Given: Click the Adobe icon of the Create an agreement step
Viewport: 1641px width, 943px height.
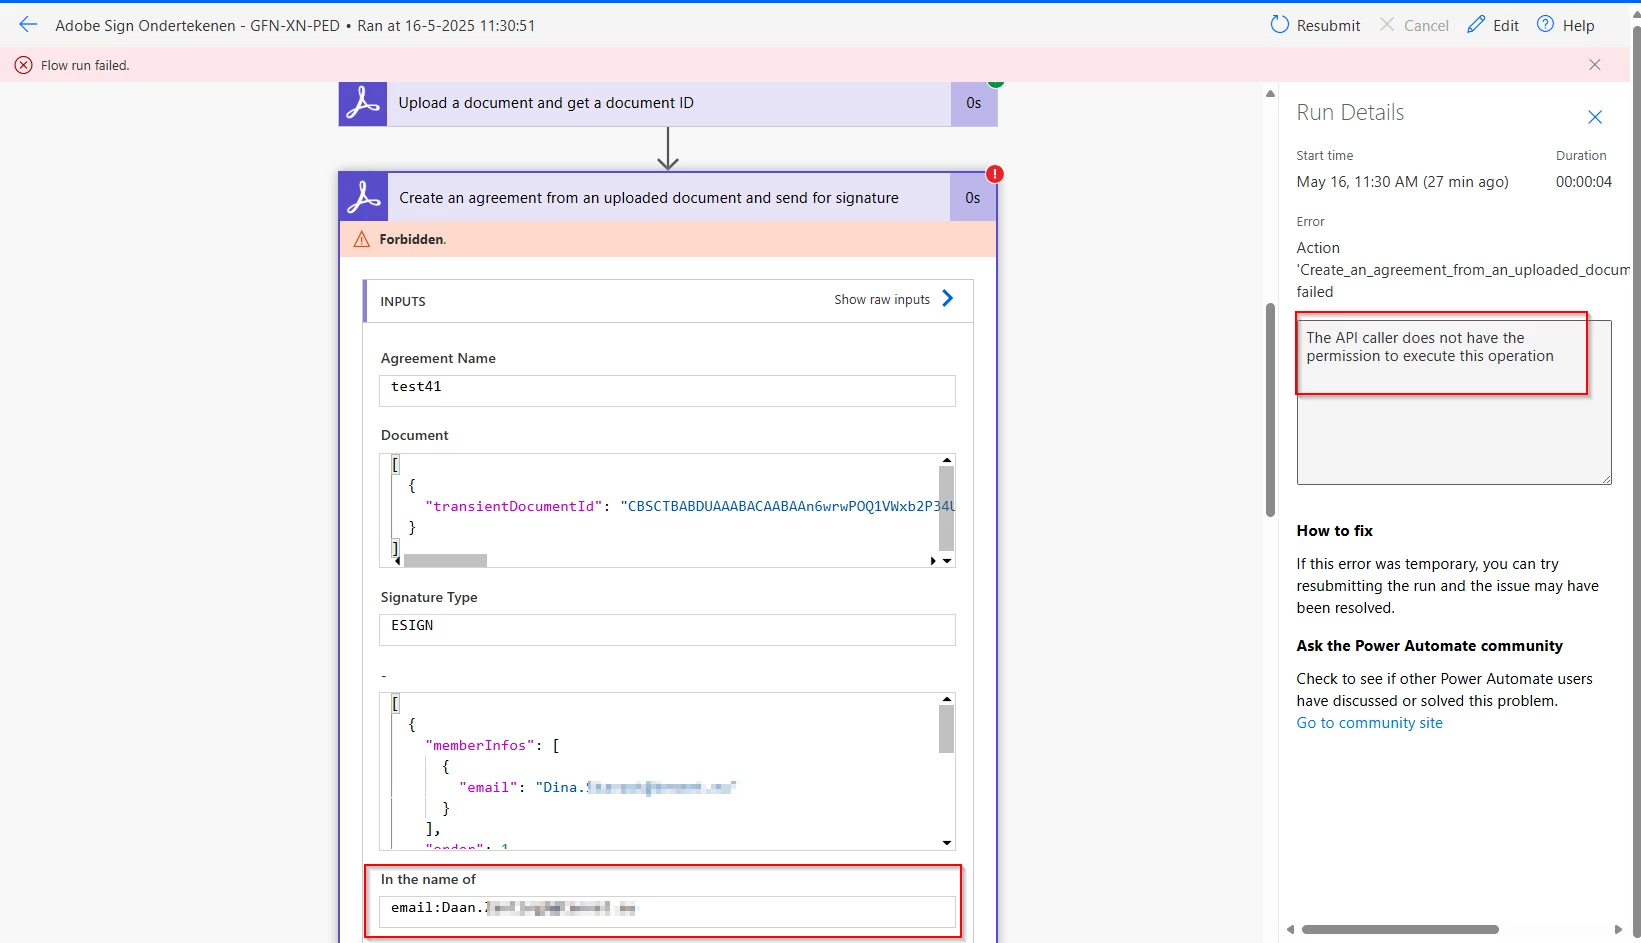Looking at the screenshot, I should tap(363, 197).
